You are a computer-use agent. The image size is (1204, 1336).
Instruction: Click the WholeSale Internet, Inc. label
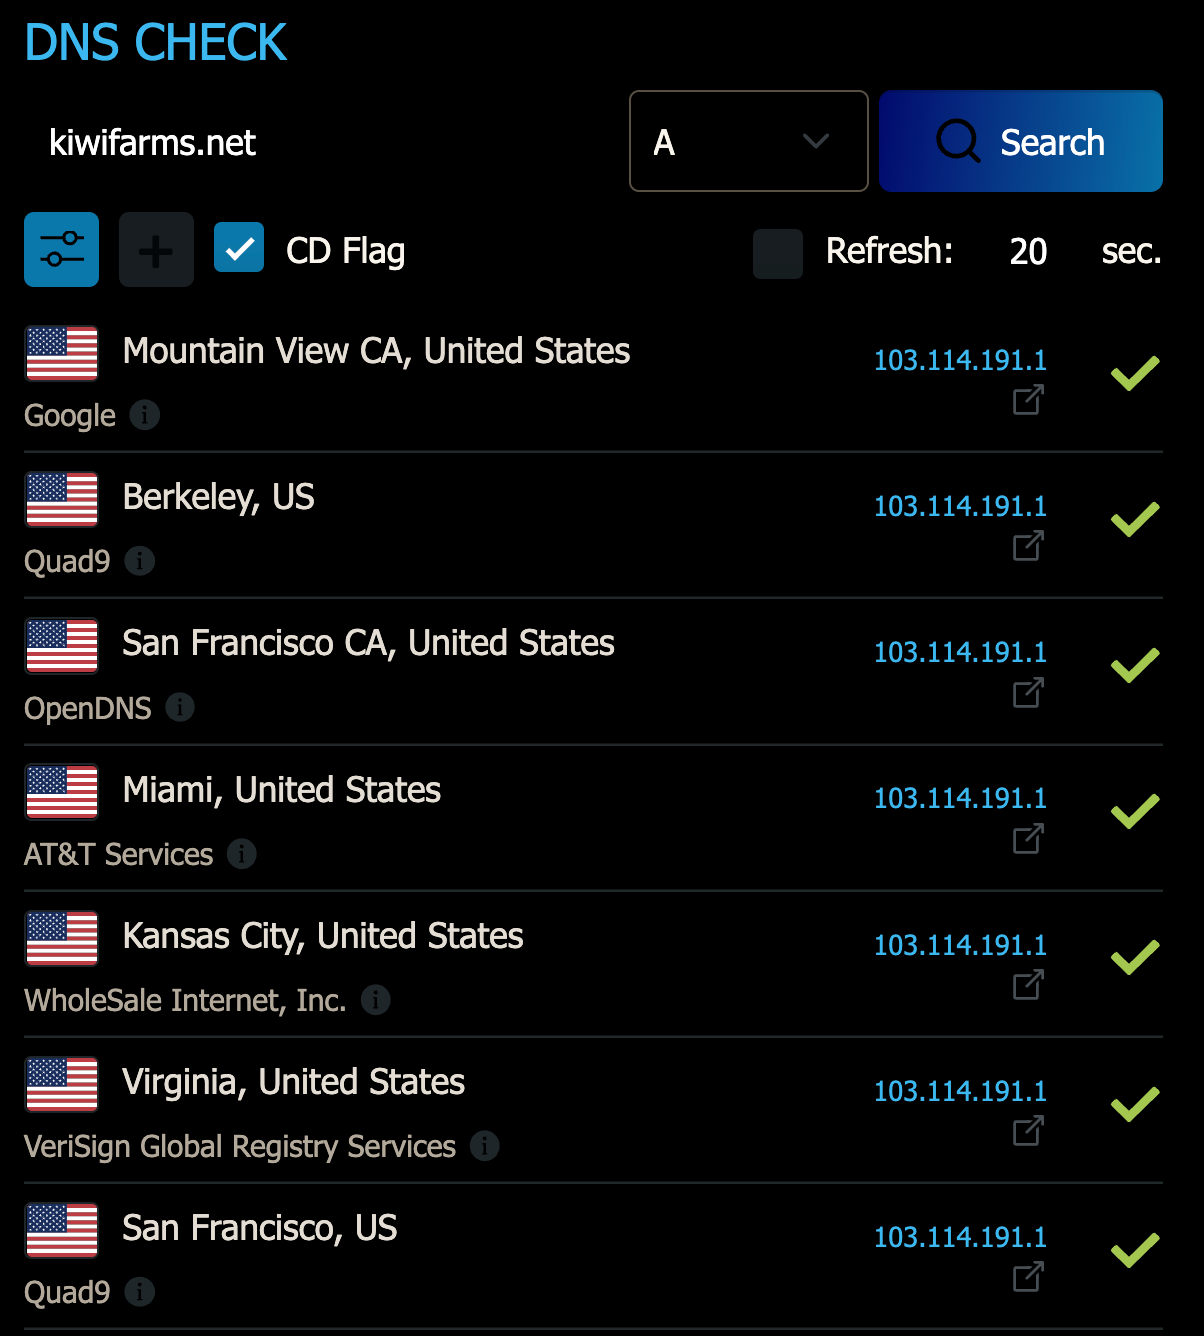point(185,1000)
